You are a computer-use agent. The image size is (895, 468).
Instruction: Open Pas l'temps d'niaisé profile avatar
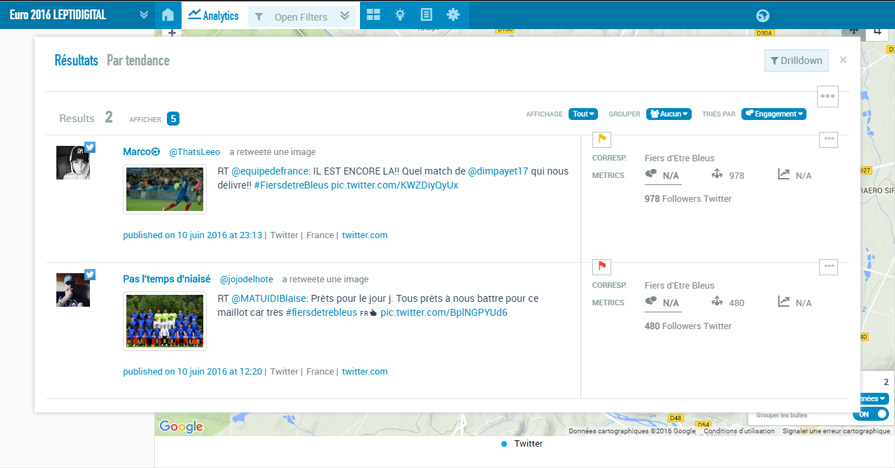[x=72, y=290]
